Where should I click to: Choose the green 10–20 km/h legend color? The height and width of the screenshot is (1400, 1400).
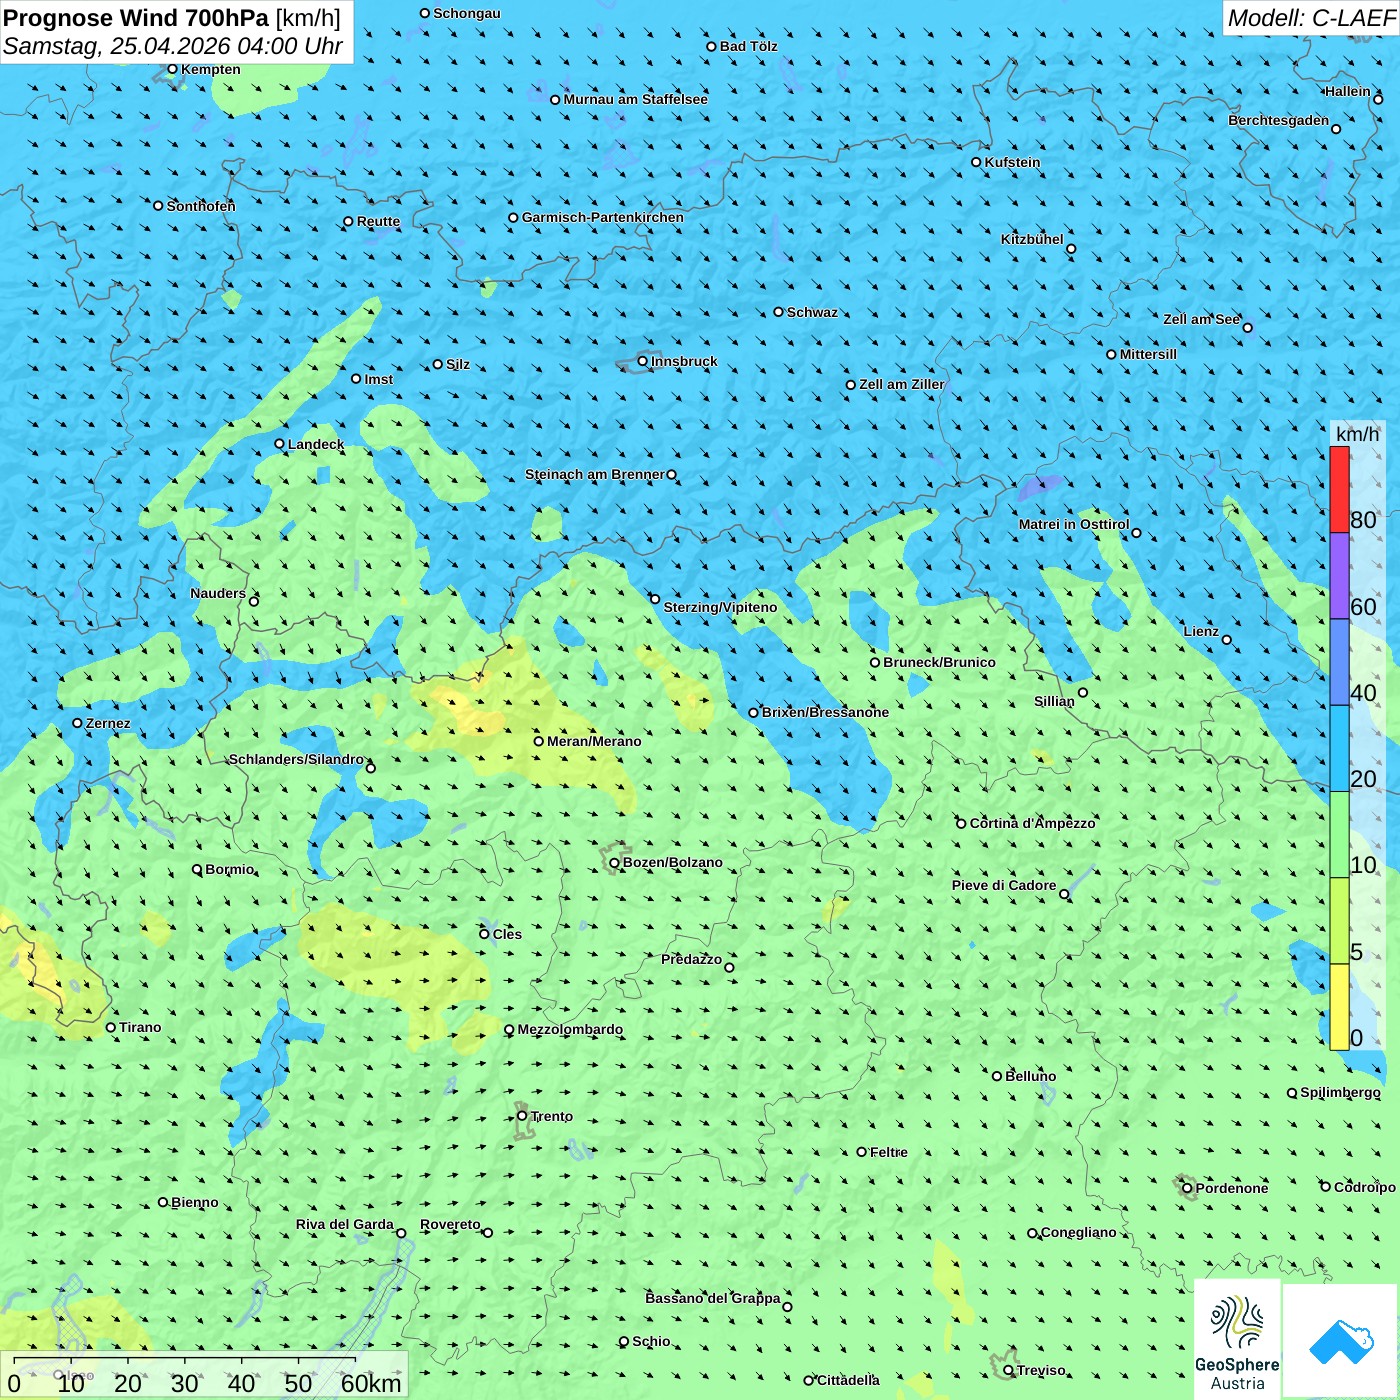(x=1339, y=835)
